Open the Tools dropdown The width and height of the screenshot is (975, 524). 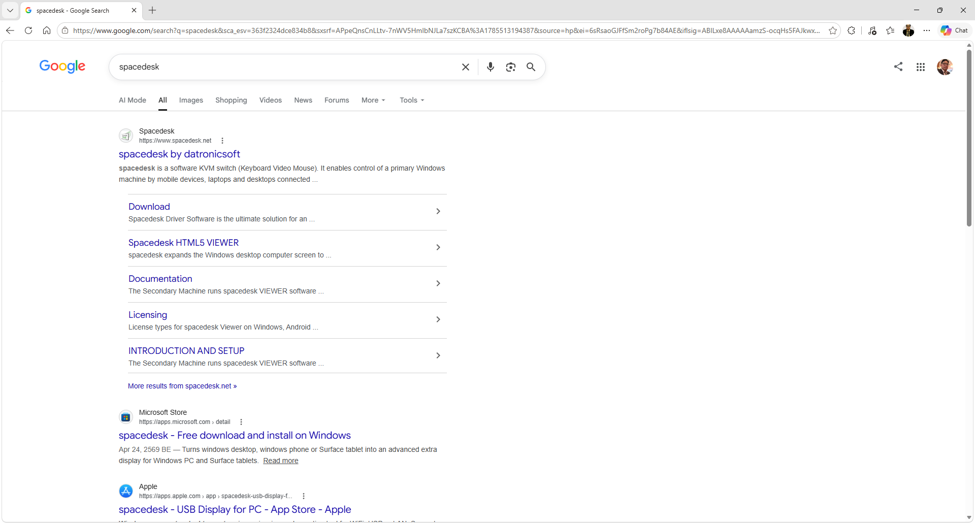point(412,100)
